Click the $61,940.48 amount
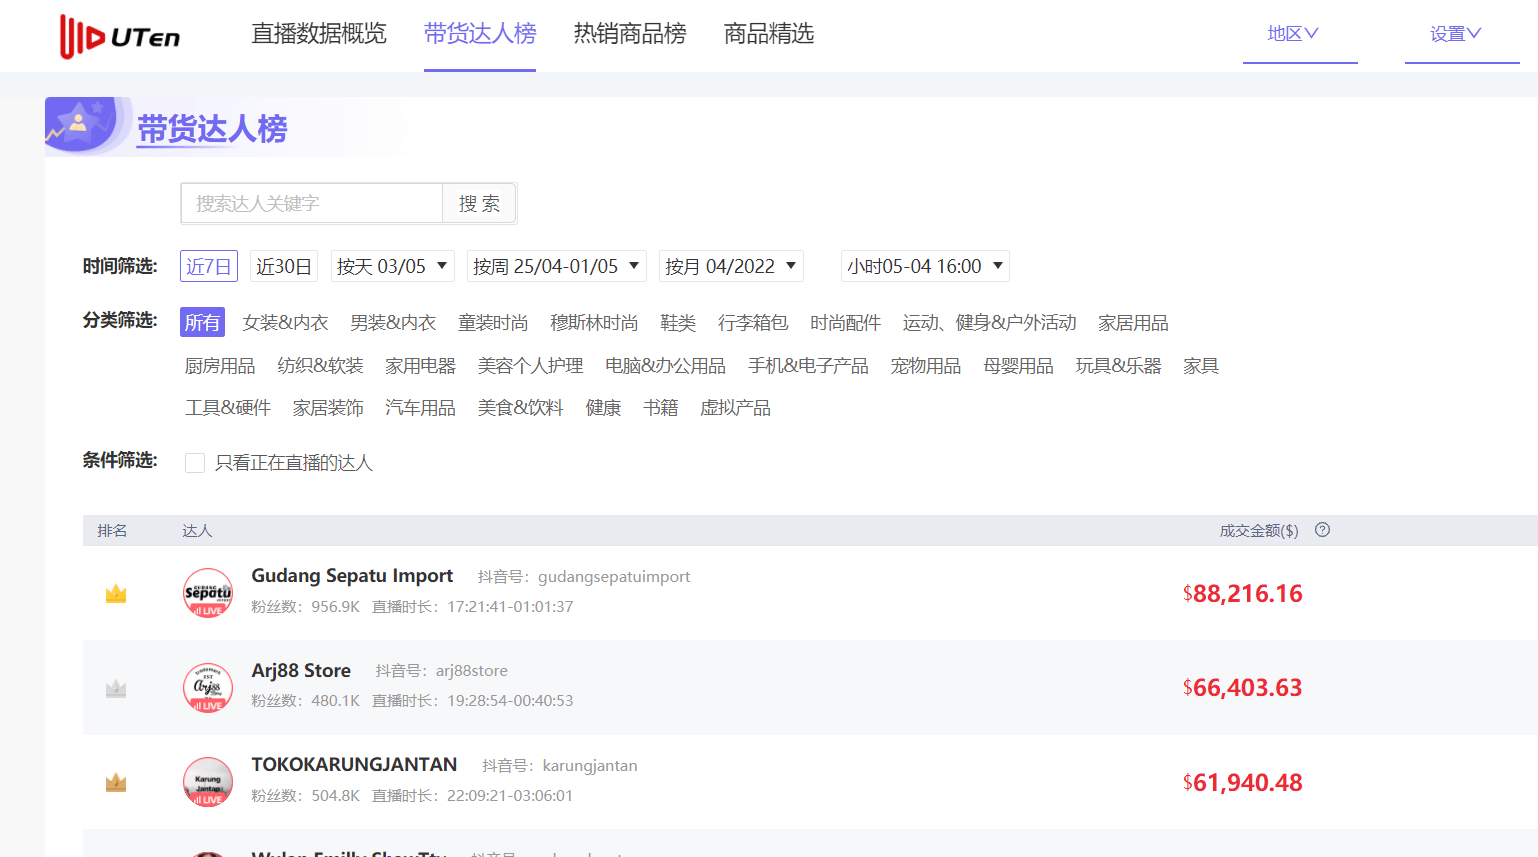This screenshot has height=857, width=1538. click(1243, 783)
